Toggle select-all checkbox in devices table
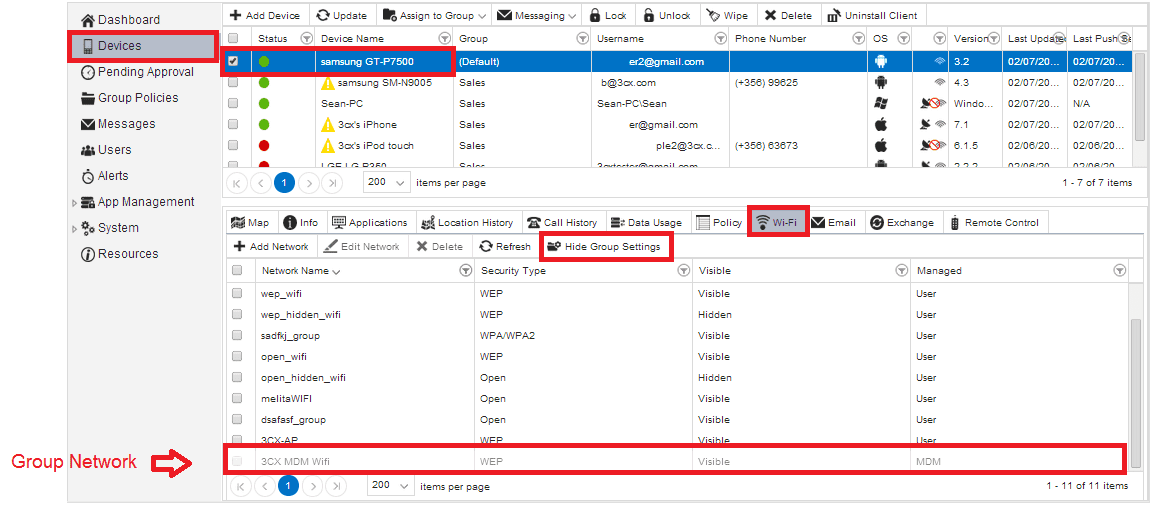 coord(233,38)
